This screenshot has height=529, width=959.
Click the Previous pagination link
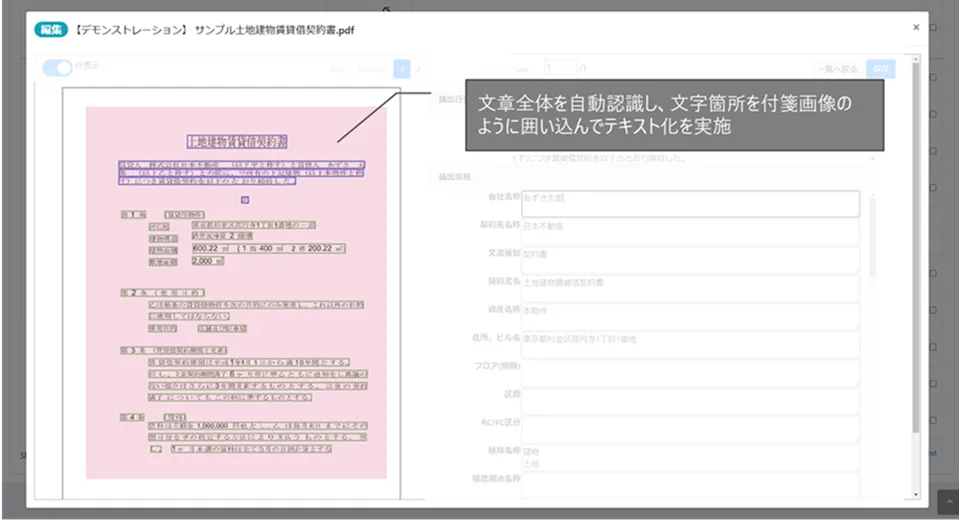[x=371, y=69]
